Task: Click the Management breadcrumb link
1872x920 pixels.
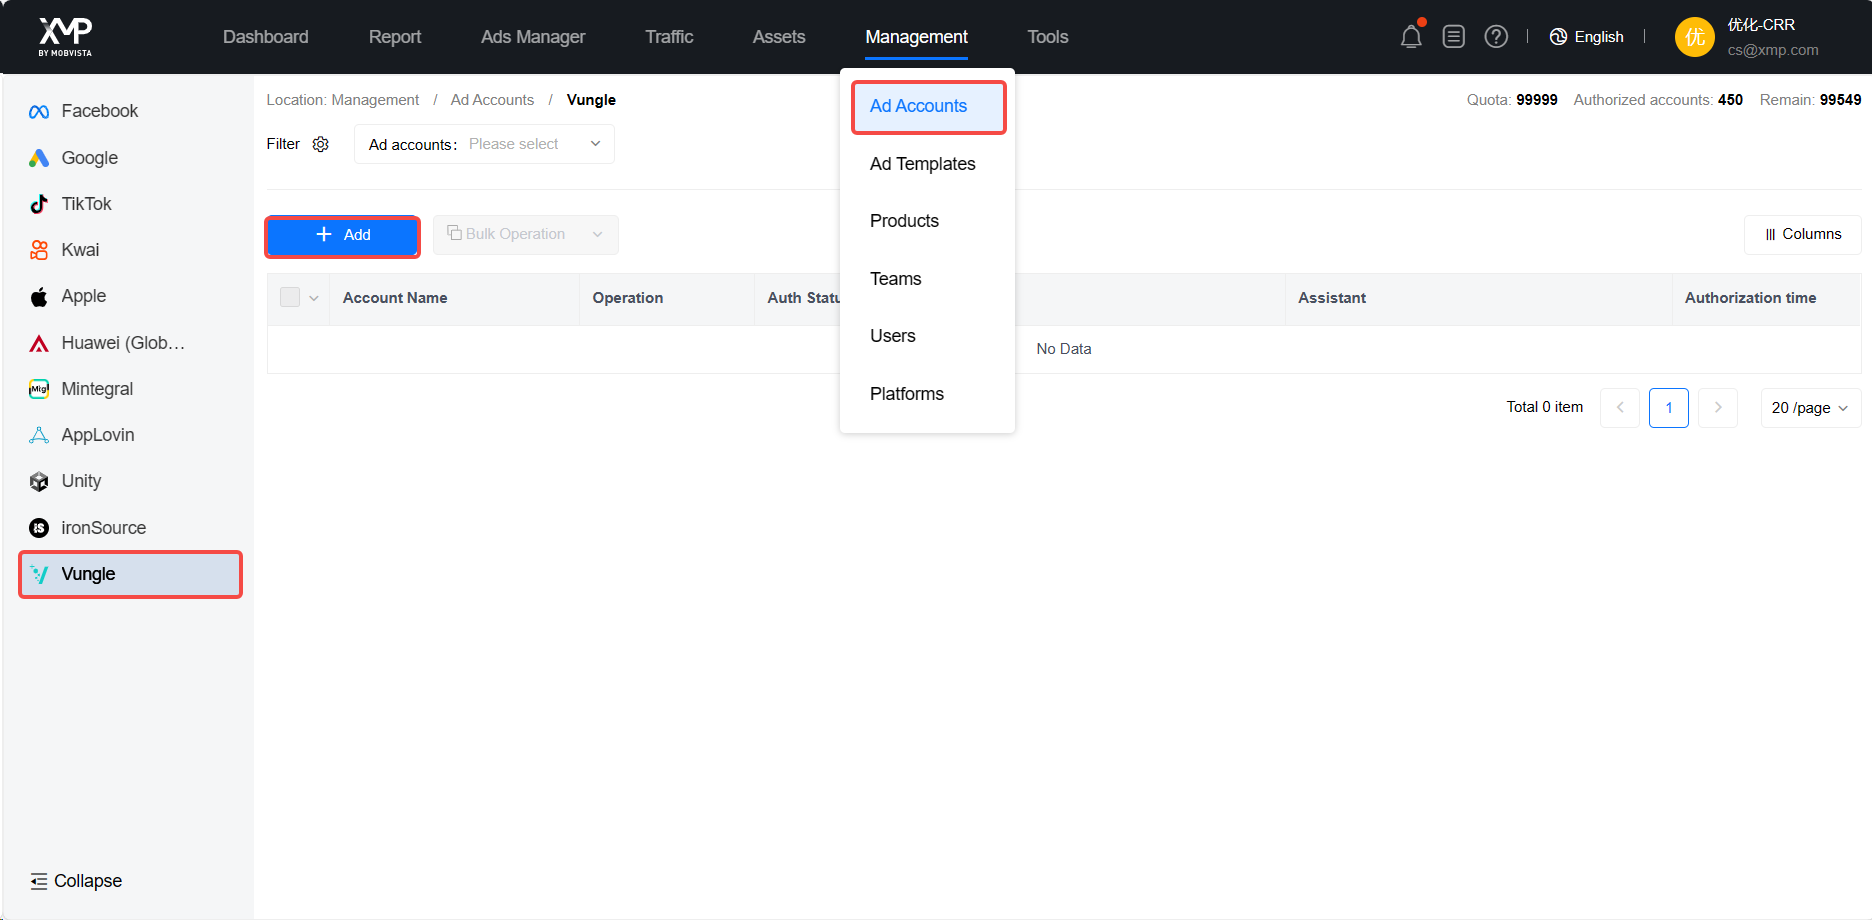Action: click(375, 100)
